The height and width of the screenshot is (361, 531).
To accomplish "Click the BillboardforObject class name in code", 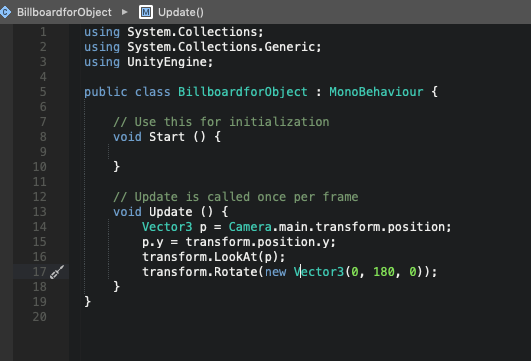I will tap(243, 92).
